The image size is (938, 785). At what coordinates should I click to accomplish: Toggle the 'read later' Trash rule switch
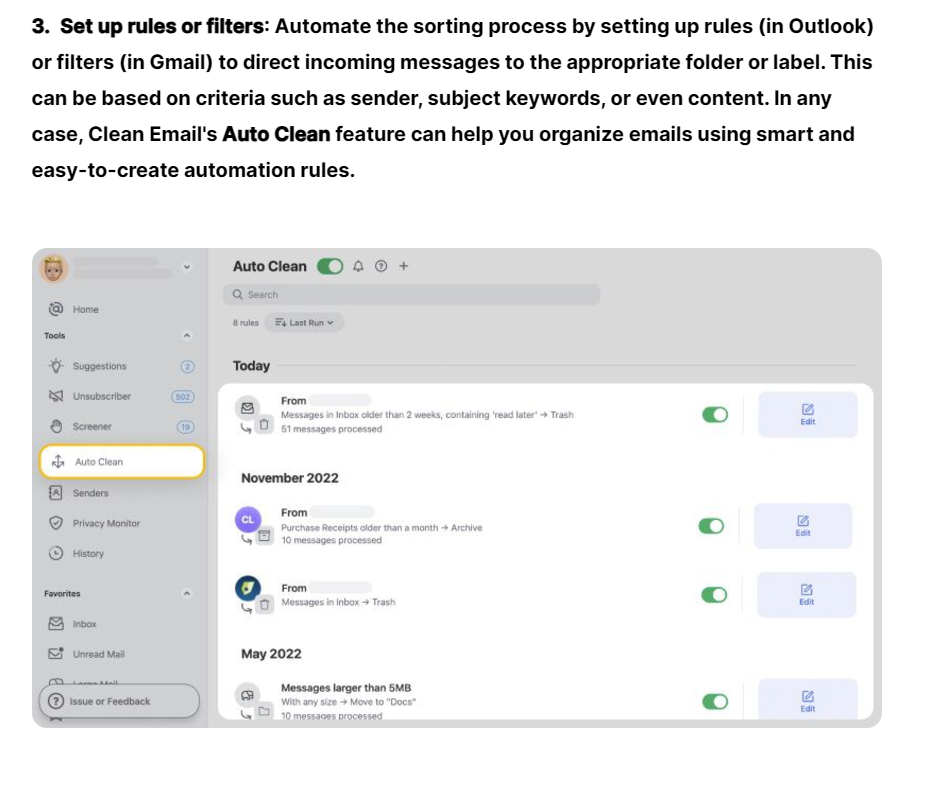tap(715, 415)
